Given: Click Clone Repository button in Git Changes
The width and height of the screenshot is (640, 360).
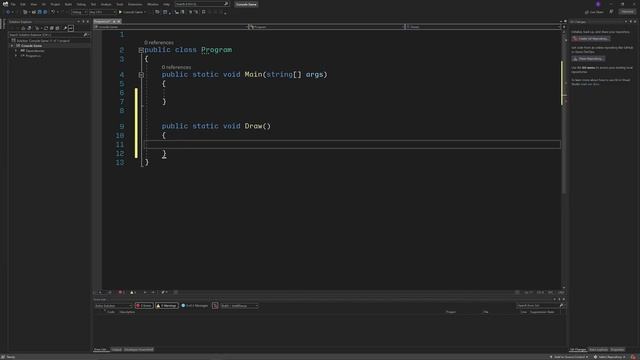Looking at the screenshot, I should click(x=588, y=59).
